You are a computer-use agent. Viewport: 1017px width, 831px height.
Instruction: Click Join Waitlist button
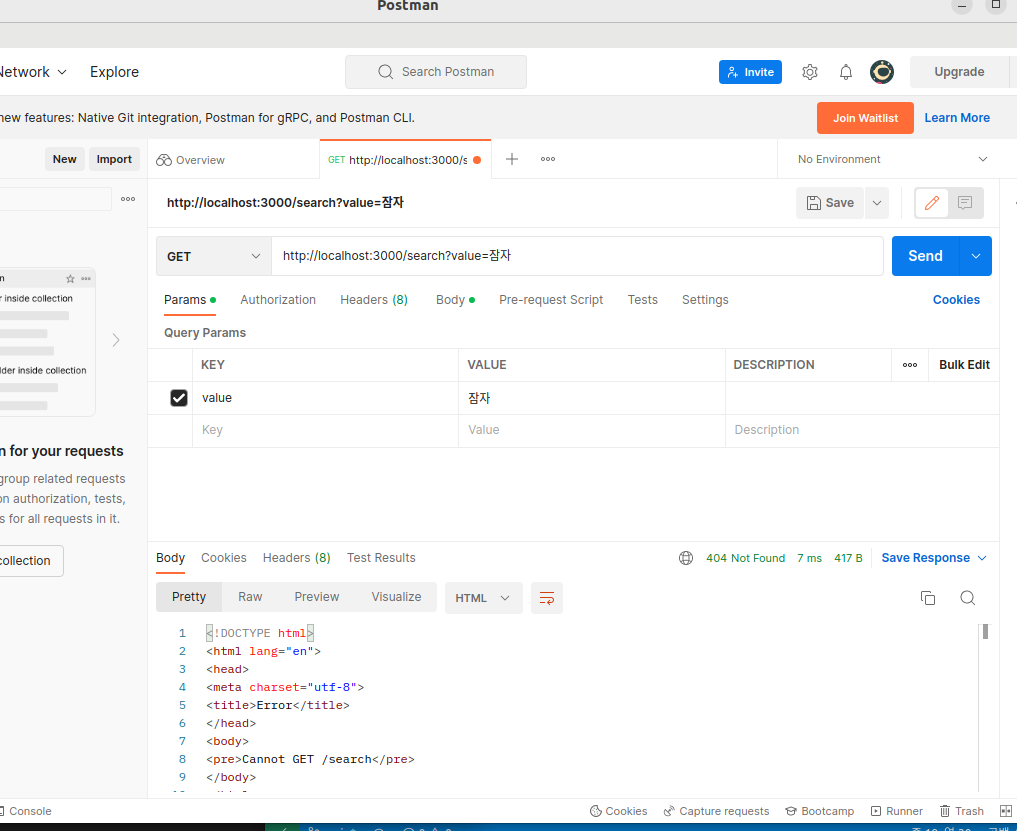pyautogui.click(x=865, y=118)
